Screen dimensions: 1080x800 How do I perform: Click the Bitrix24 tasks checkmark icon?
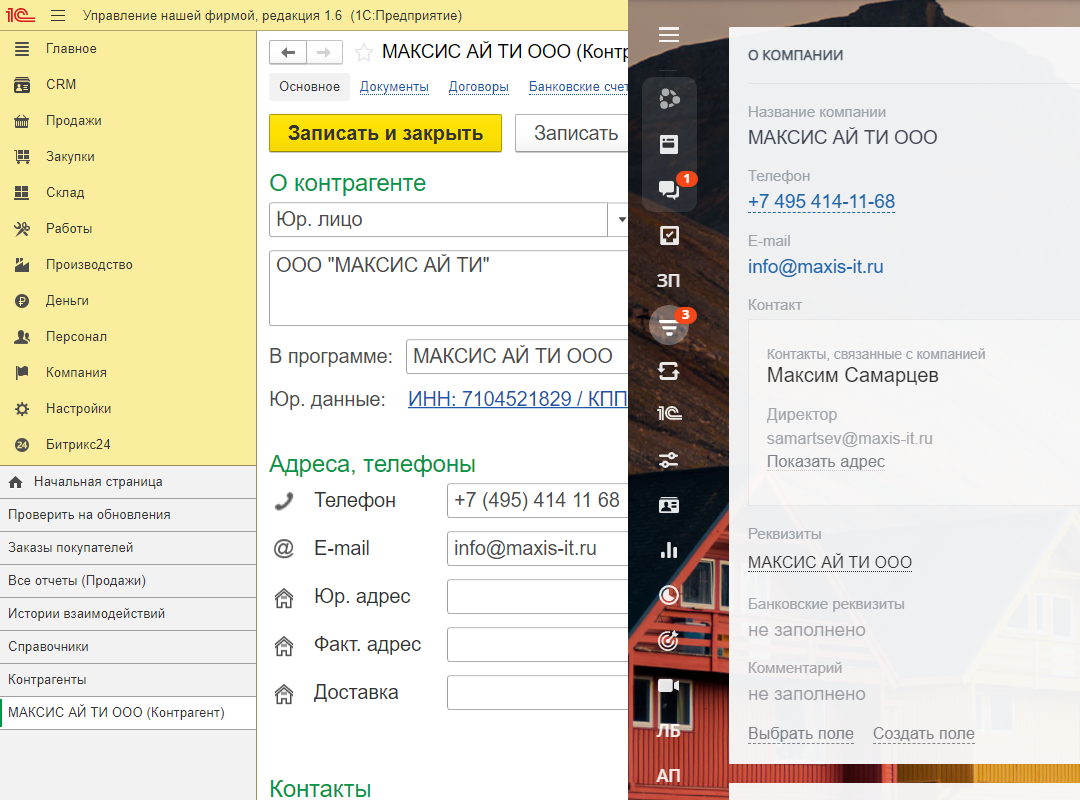point(669,236)
